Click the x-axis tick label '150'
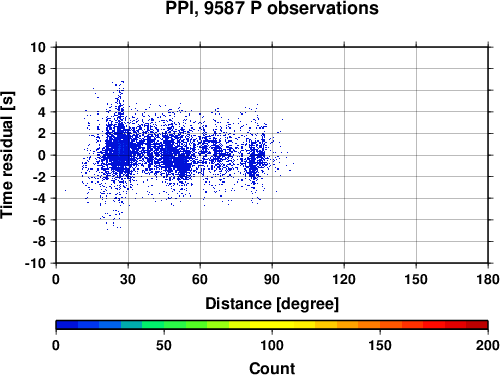500x375 pixels. click(x=416, y=279)
